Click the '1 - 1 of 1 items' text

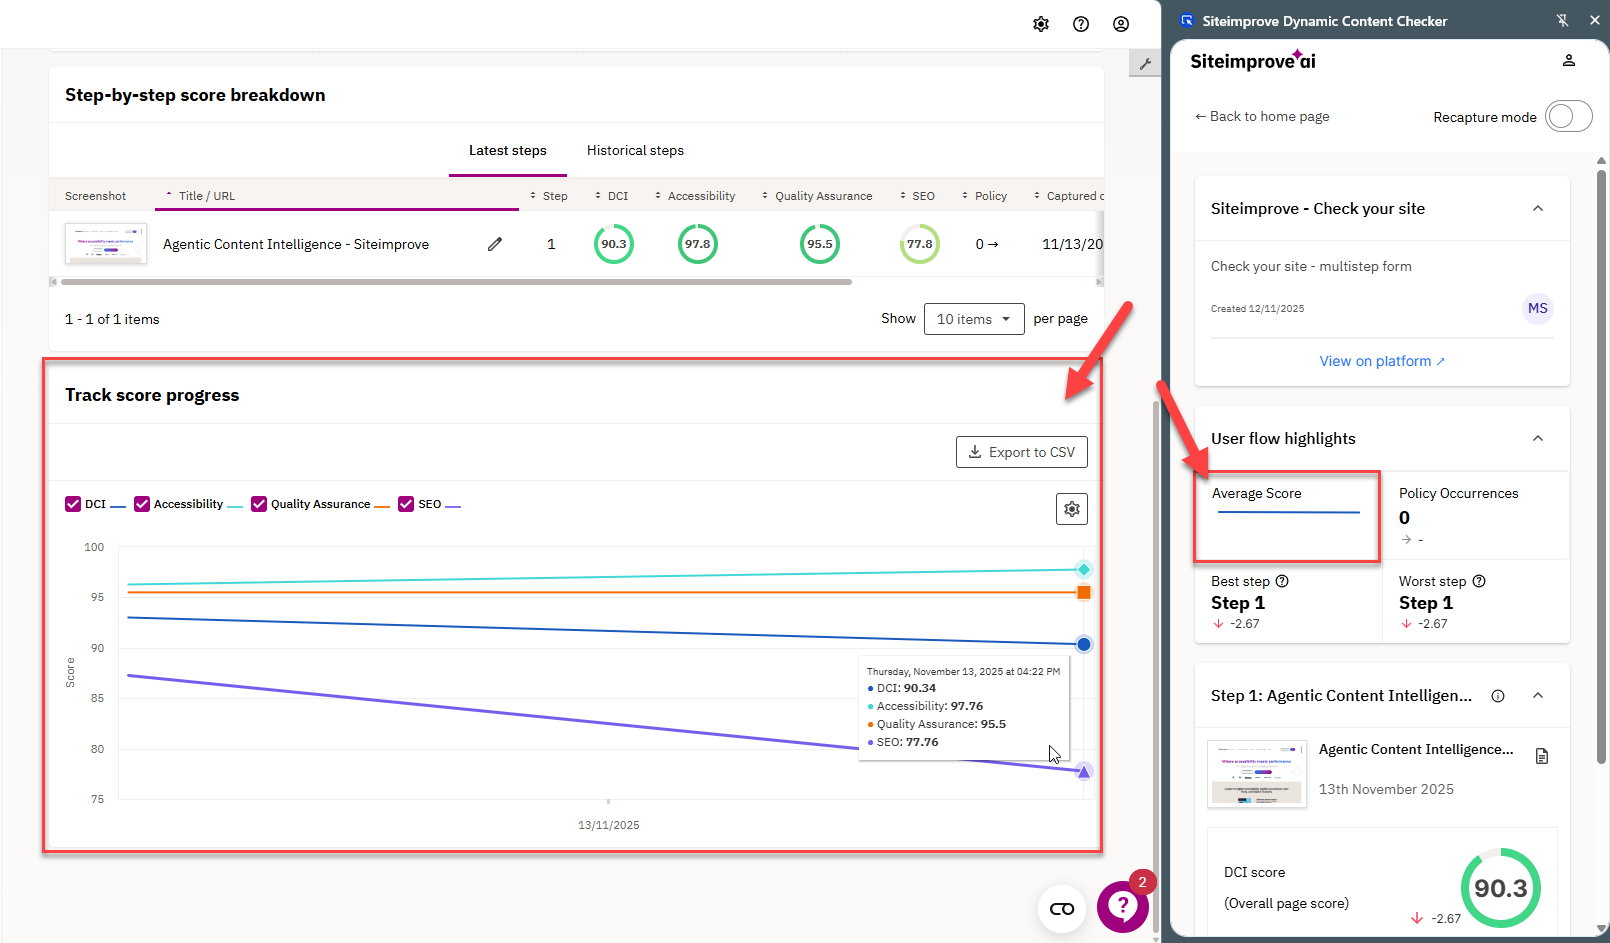[x=112, y=319]
